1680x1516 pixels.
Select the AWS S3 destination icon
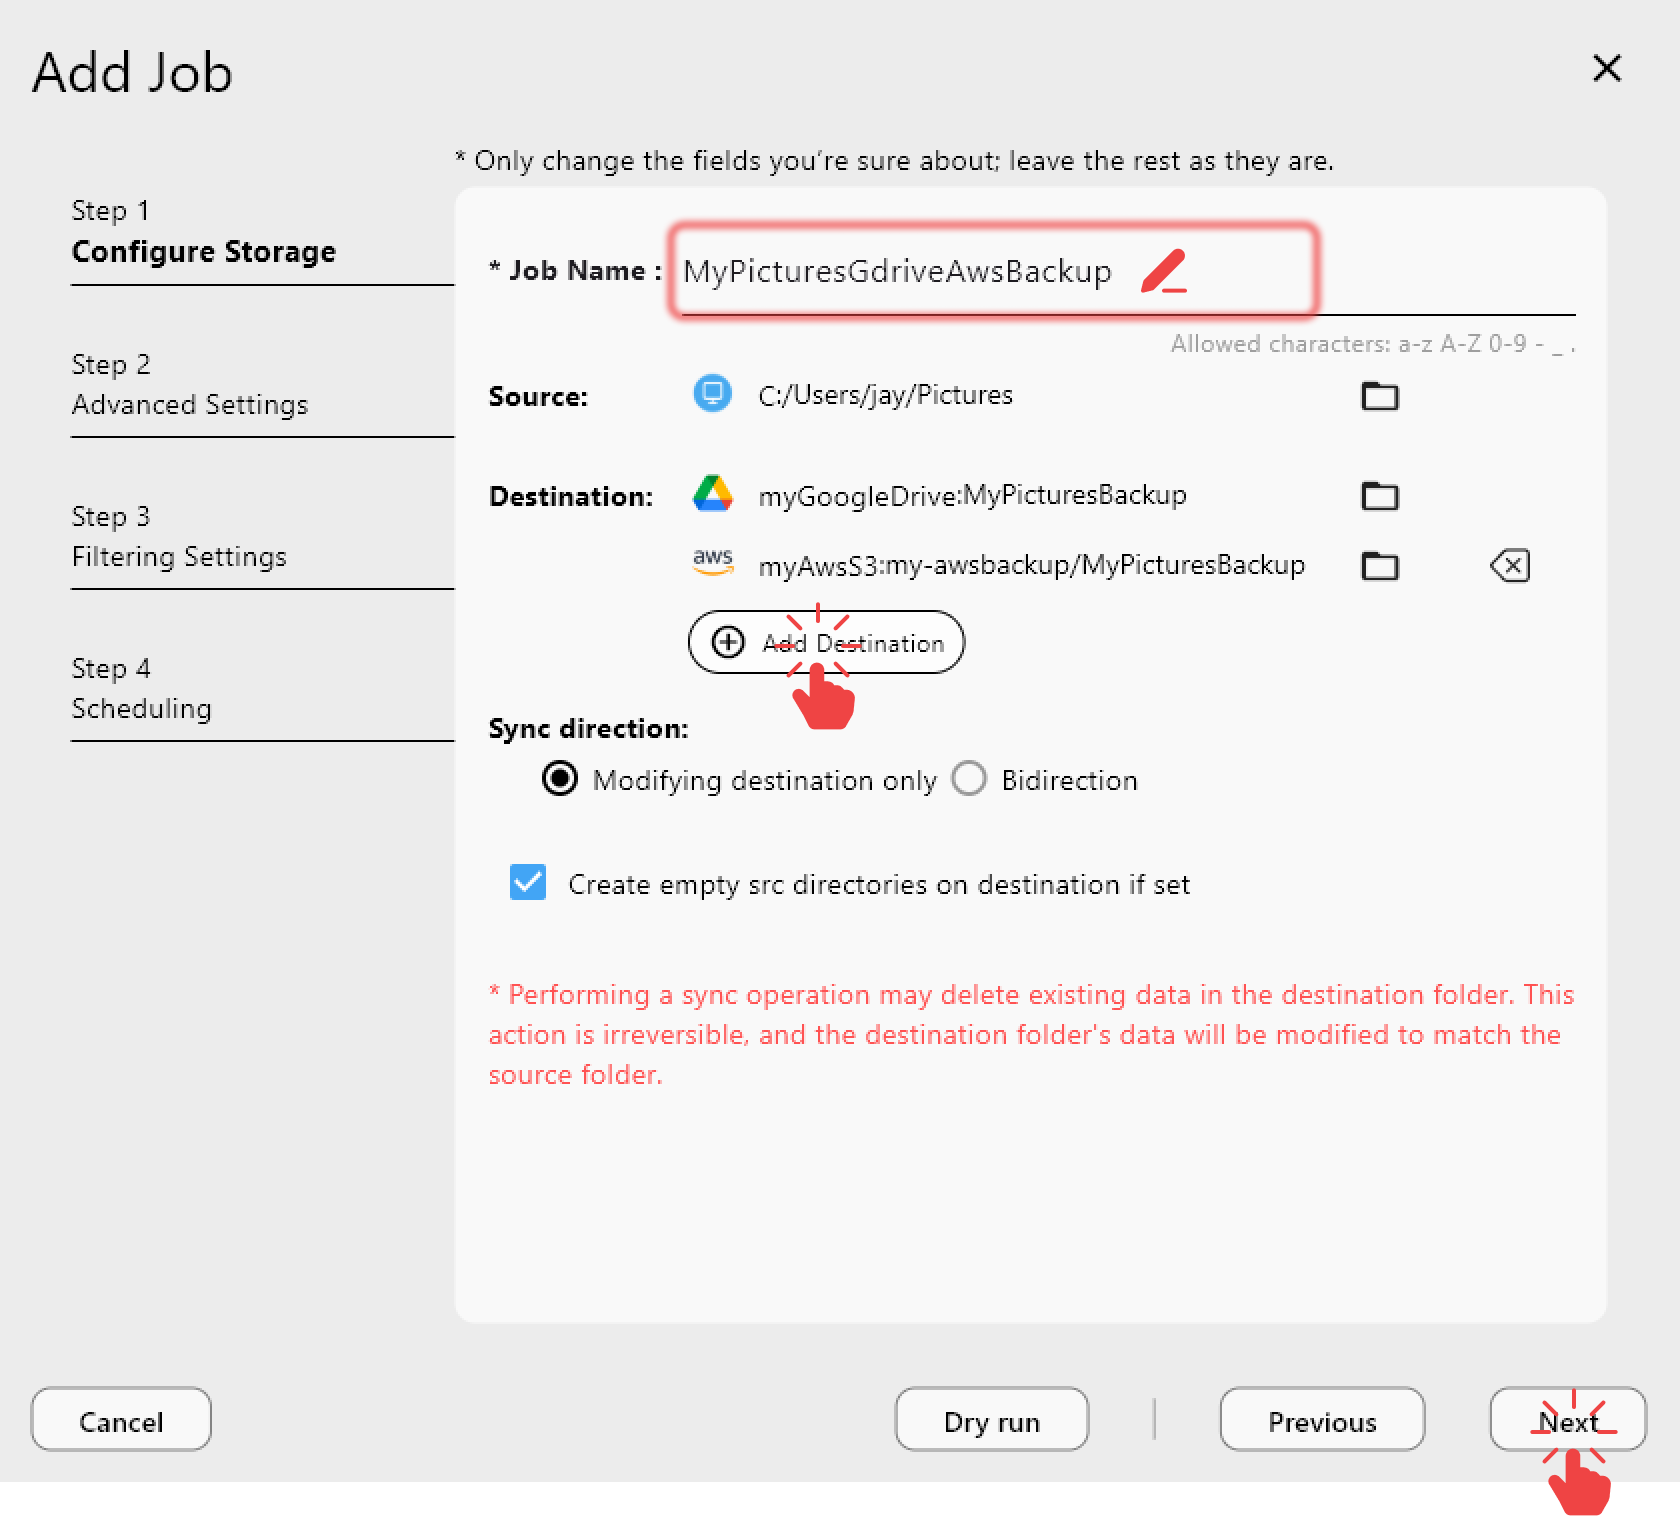pyautogui.click(x=712, y=563)
